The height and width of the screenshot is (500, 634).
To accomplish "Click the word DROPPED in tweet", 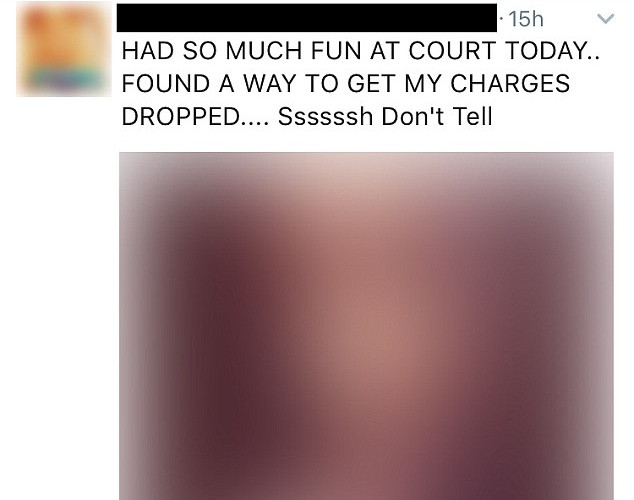I will (x=181, y=117).
